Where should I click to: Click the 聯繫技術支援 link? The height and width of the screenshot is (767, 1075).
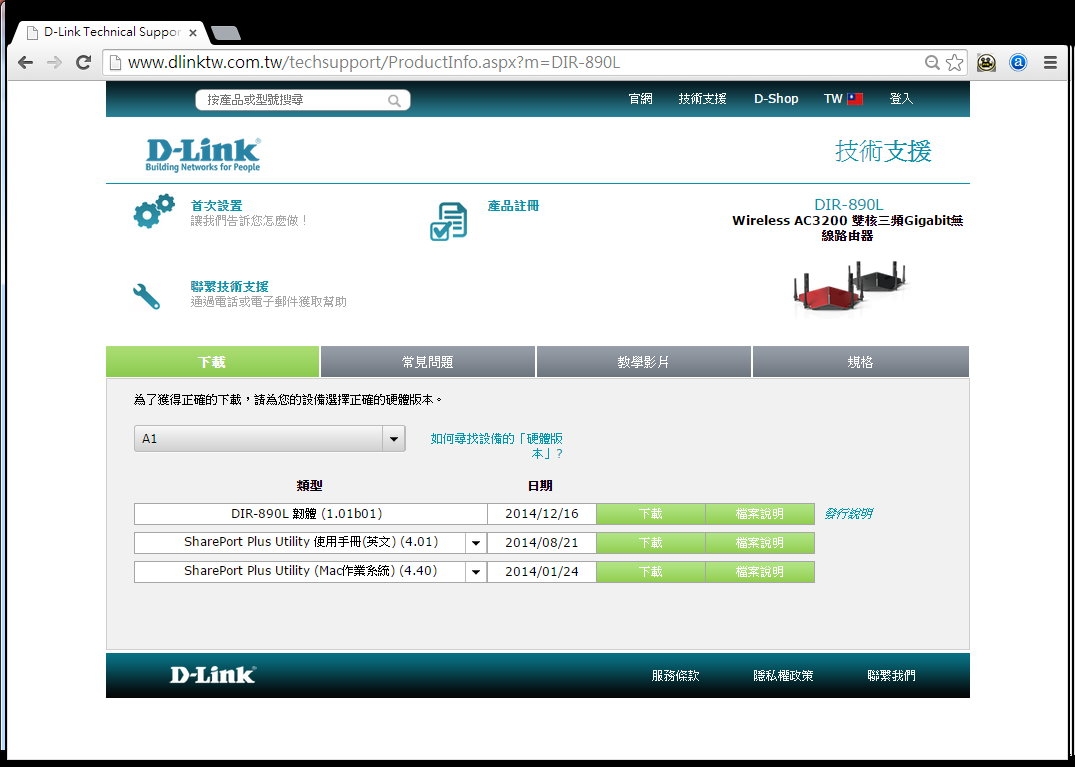(230, 287)
